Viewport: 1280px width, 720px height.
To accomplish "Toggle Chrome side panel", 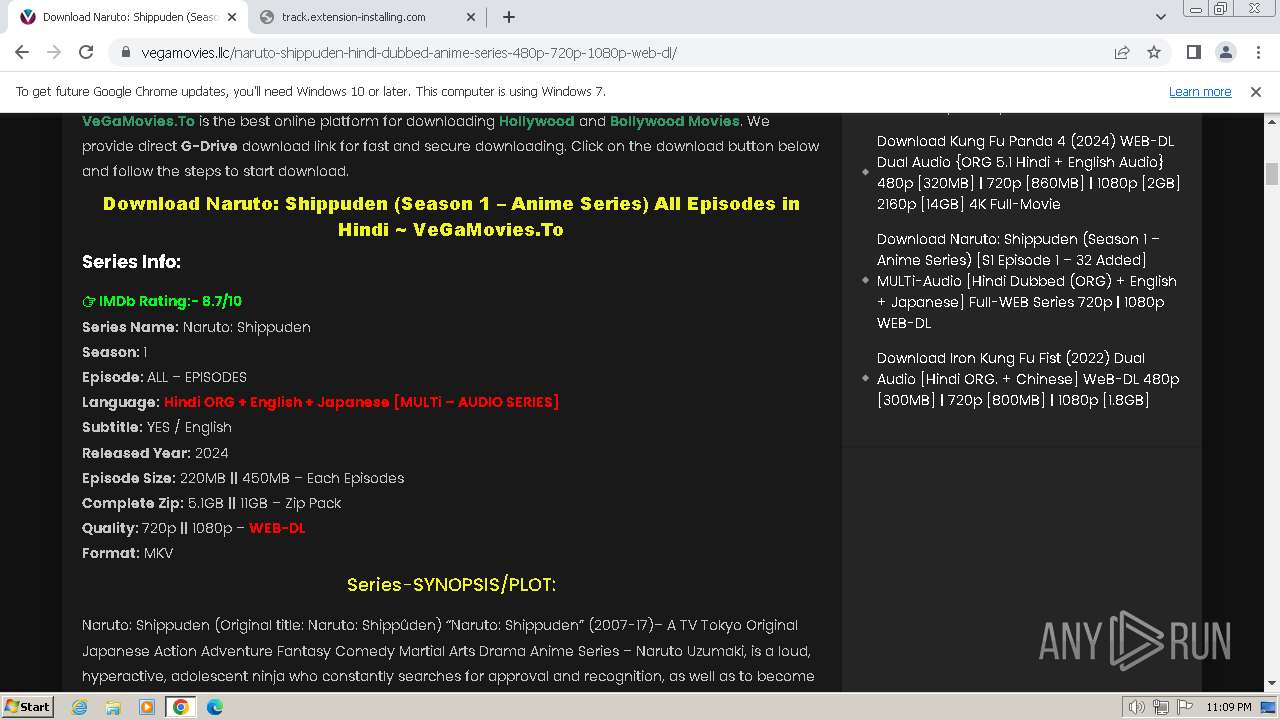I will pos(1193,52).
